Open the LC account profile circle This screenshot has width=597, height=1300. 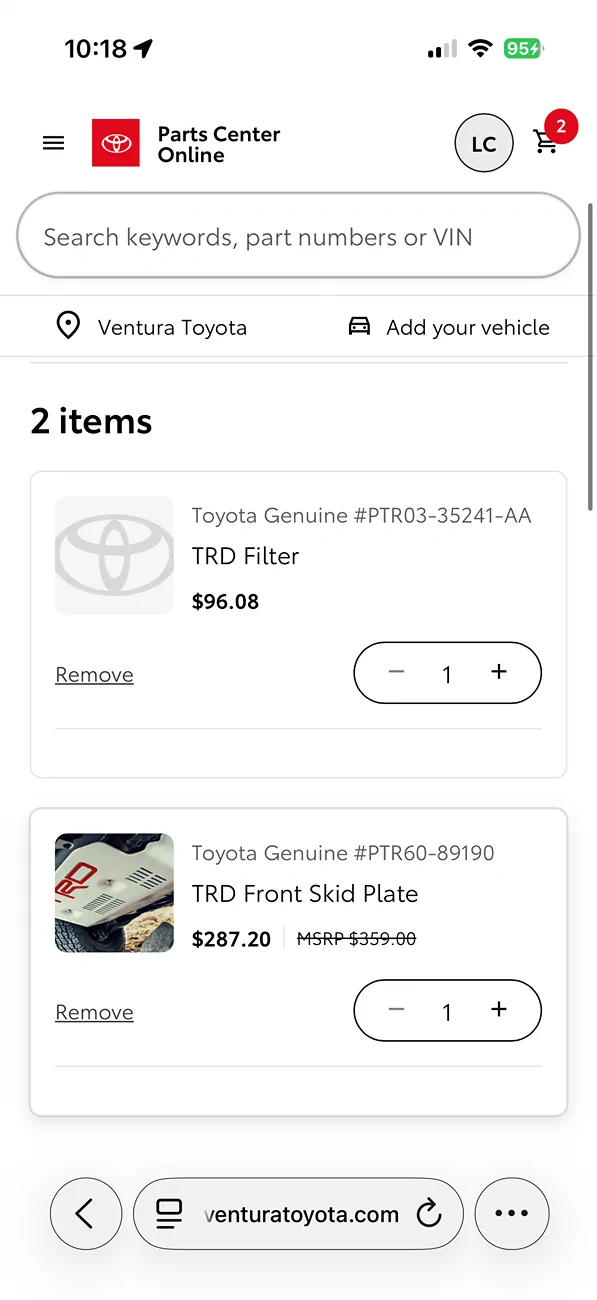tap(484, 143)
